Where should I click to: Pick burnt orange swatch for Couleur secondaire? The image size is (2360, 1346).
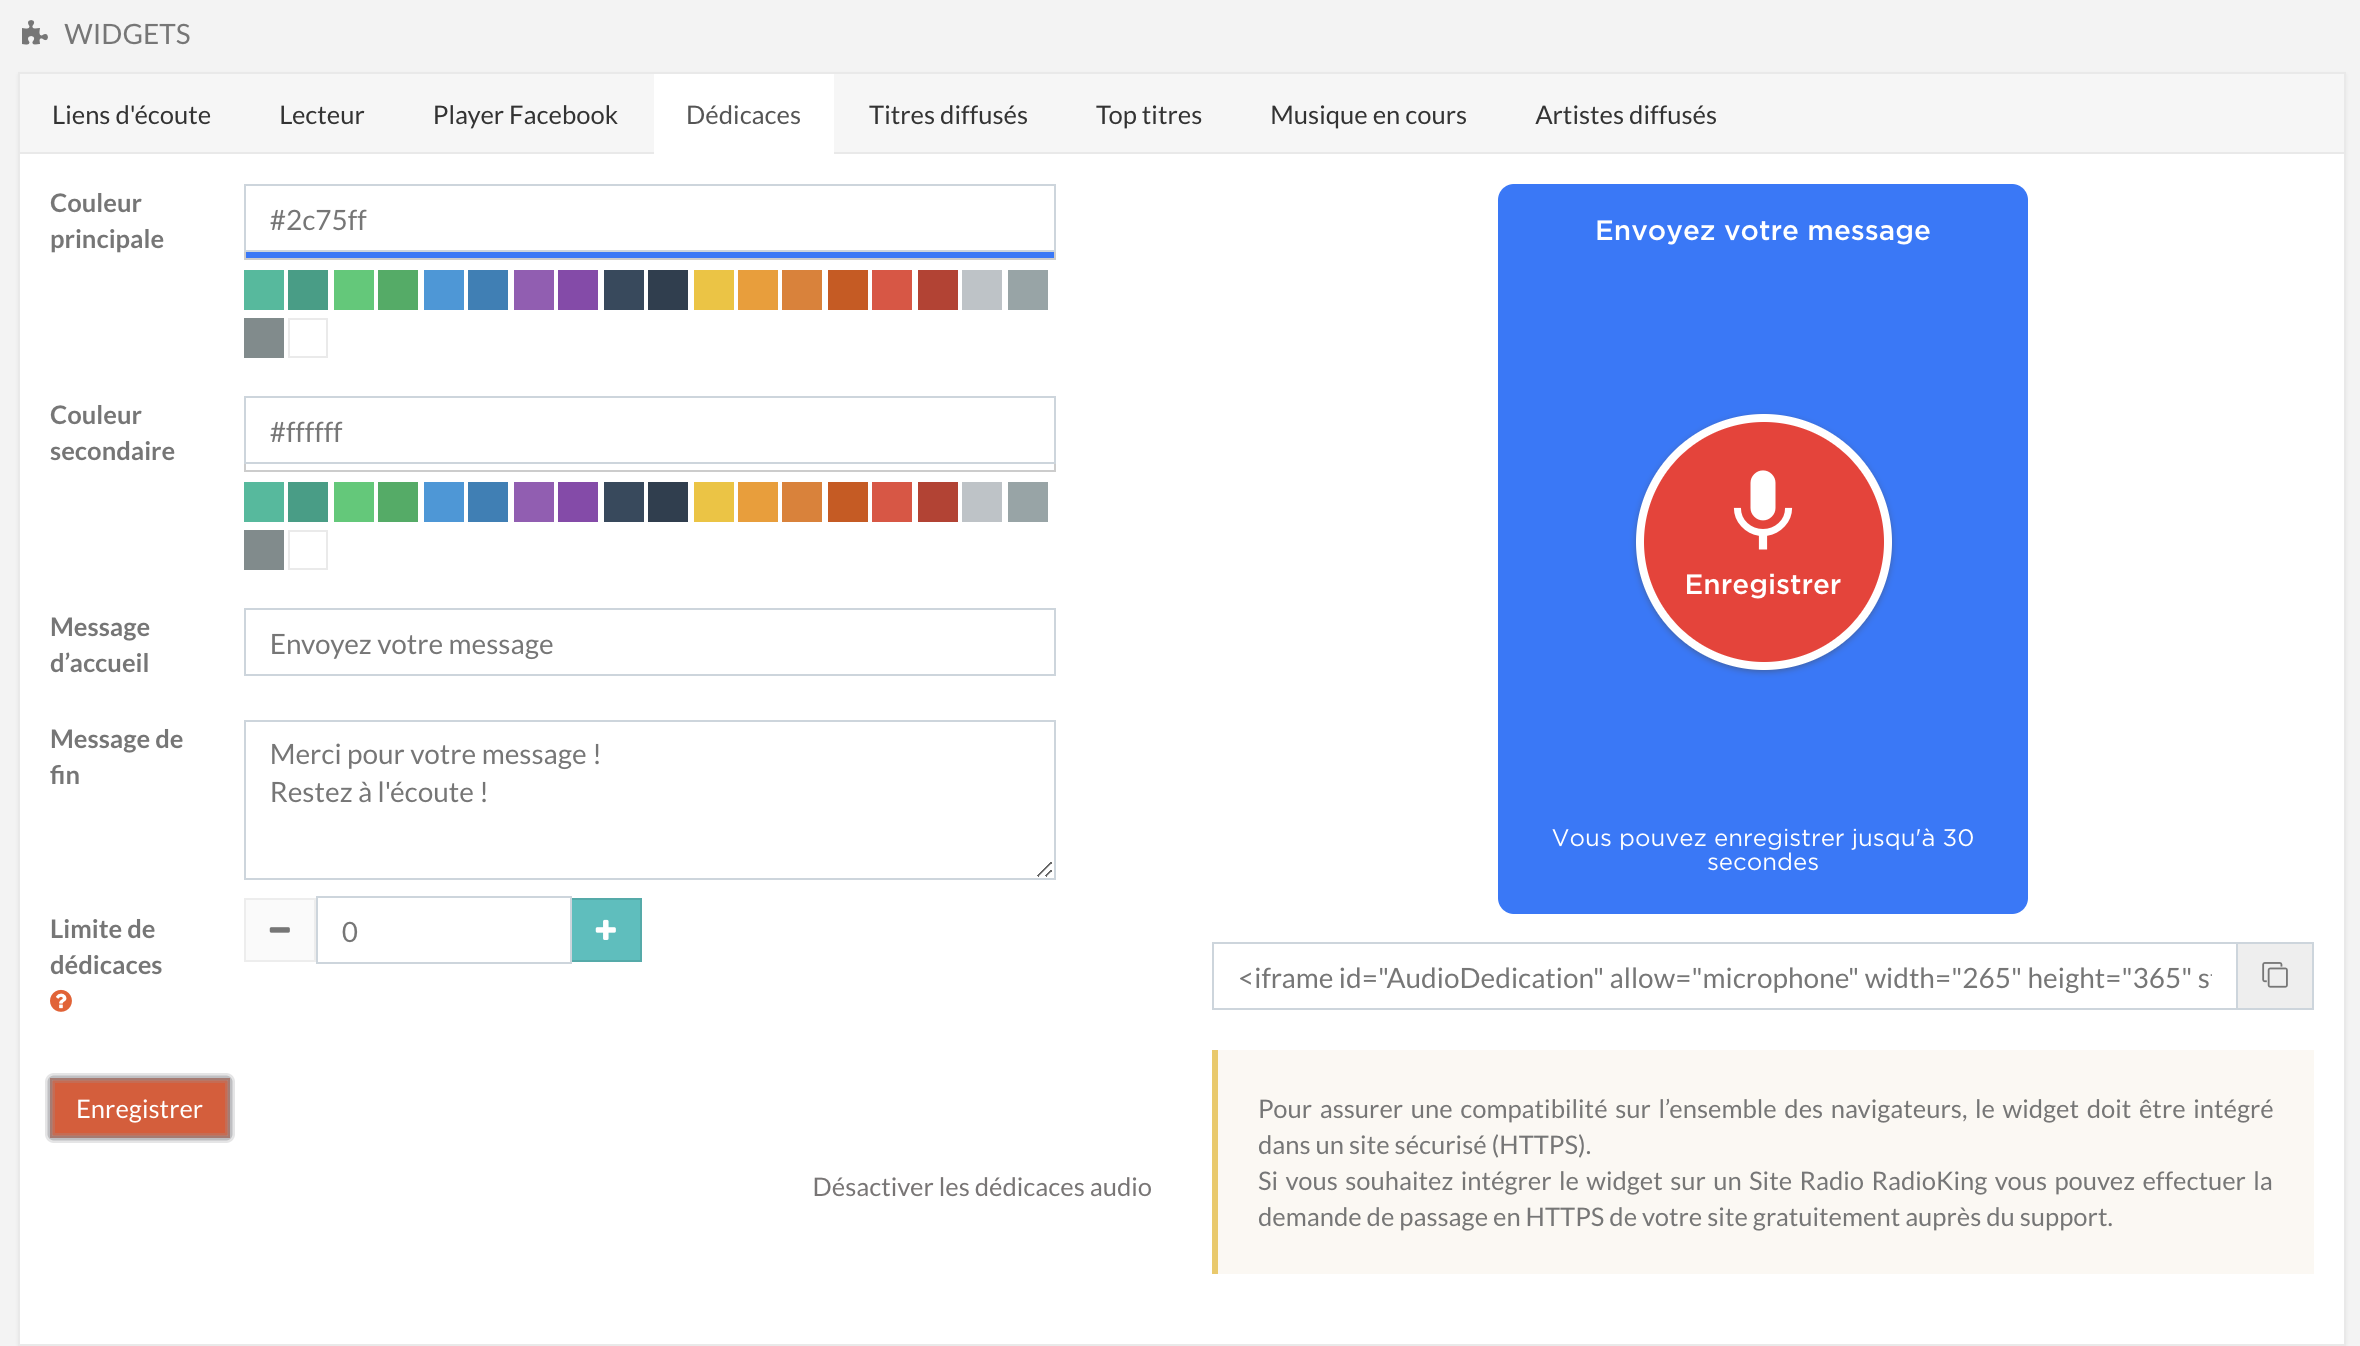pyautogui.click(x=848, y=502)
